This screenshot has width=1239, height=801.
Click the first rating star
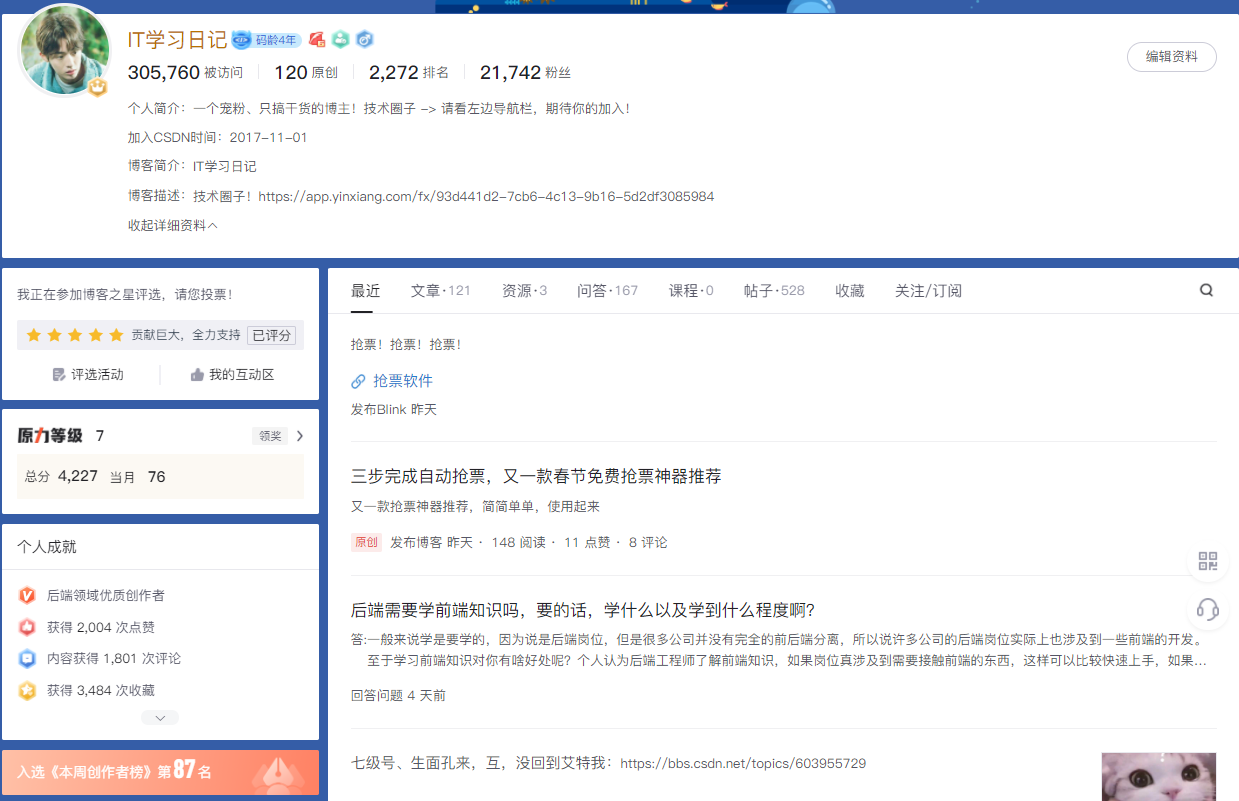pyautogui.click(x=34, y=335)
